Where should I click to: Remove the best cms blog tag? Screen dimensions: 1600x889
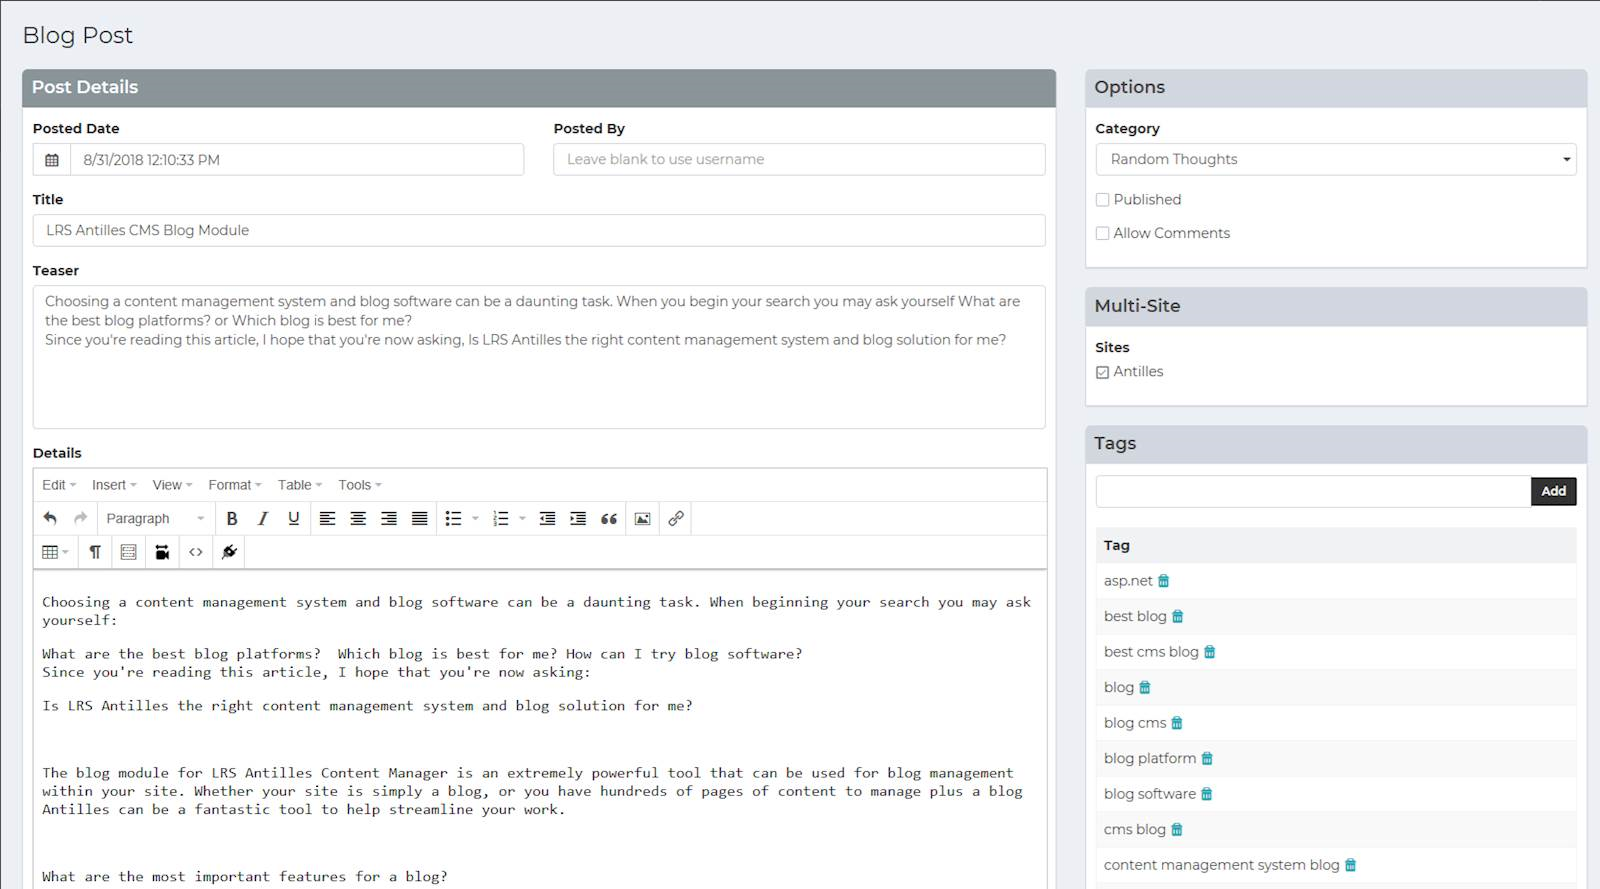tap(1210, 652)
